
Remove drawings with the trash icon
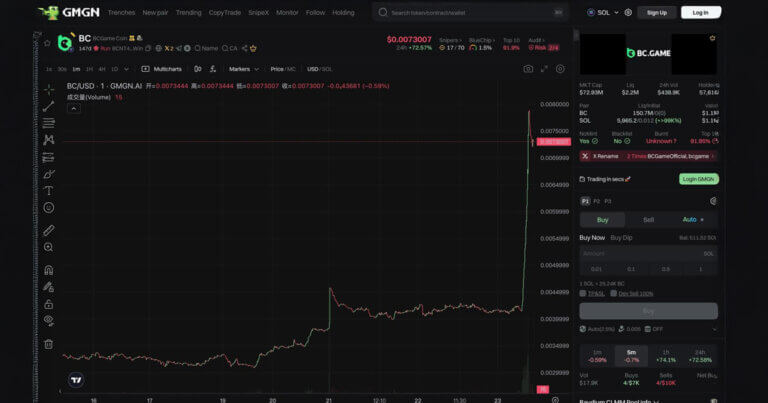pyautogui.click(x=48, y=344)
